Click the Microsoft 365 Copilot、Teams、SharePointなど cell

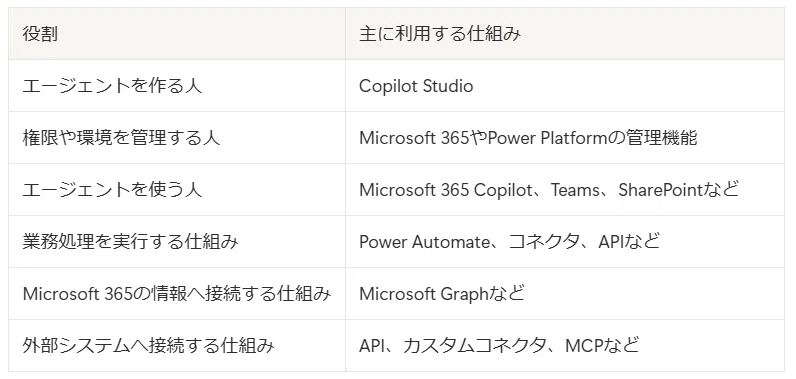(565, 190)
